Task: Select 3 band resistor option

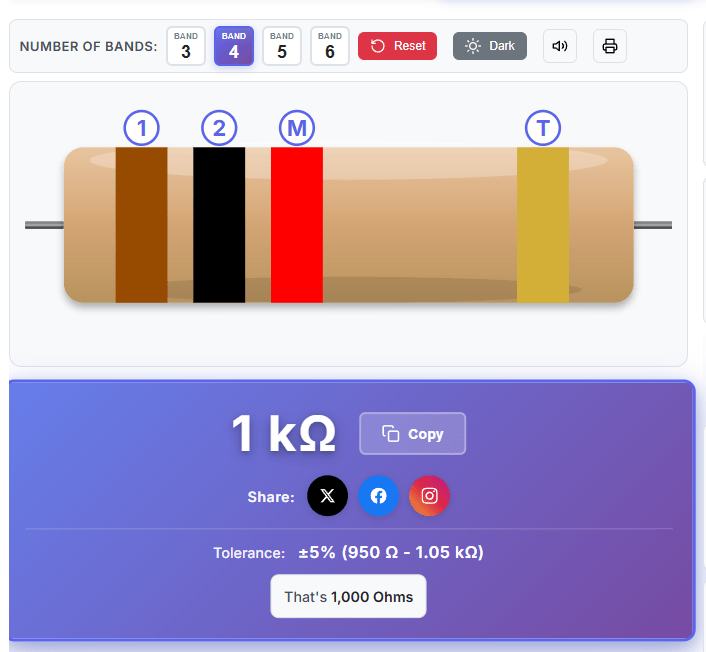Action: pyautogui.click(x=186, y=46)
